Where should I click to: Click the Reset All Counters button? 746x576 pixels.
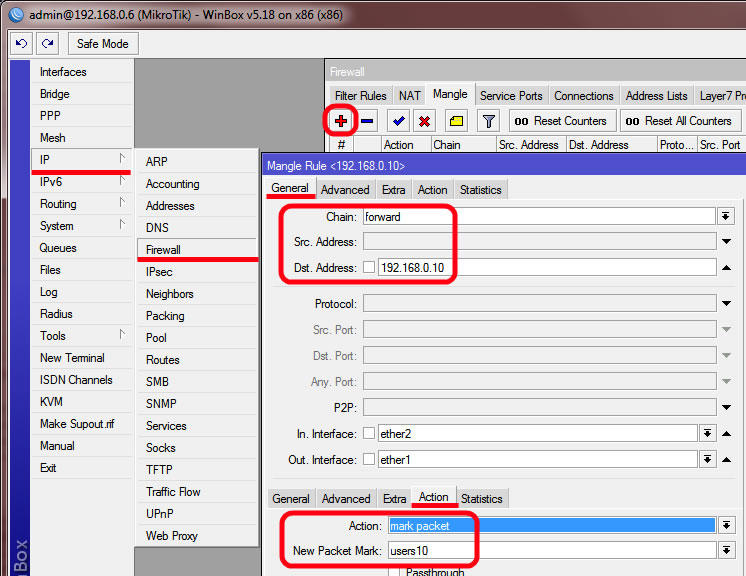pyautogui.click(x=679, y=121)
